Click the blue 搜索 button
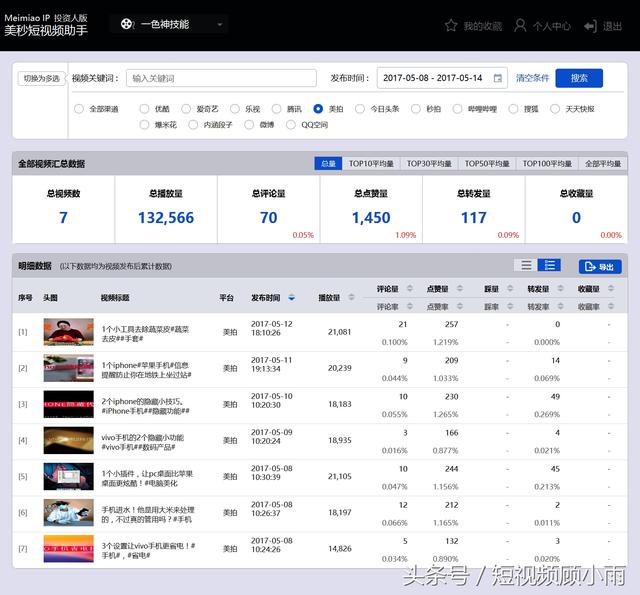640x595 pixels. (x=579, y=78)
